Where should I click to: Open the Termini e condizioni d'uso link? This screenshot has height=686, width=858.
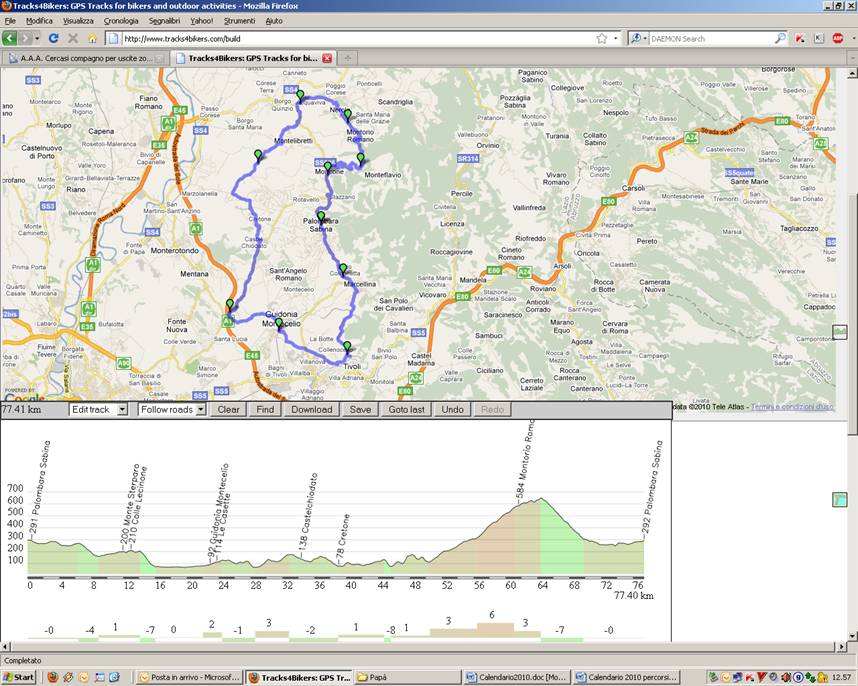tap(792, 406)
